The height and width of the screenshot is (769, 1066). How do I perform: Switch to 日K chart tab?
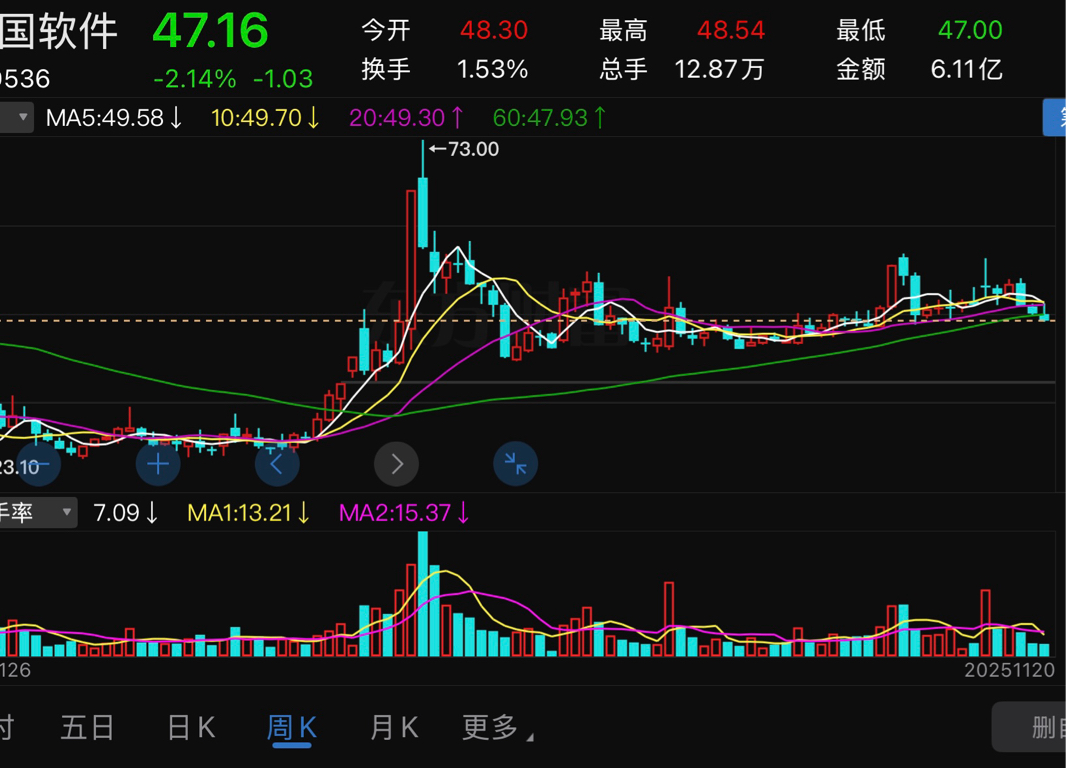pos(191,728)
